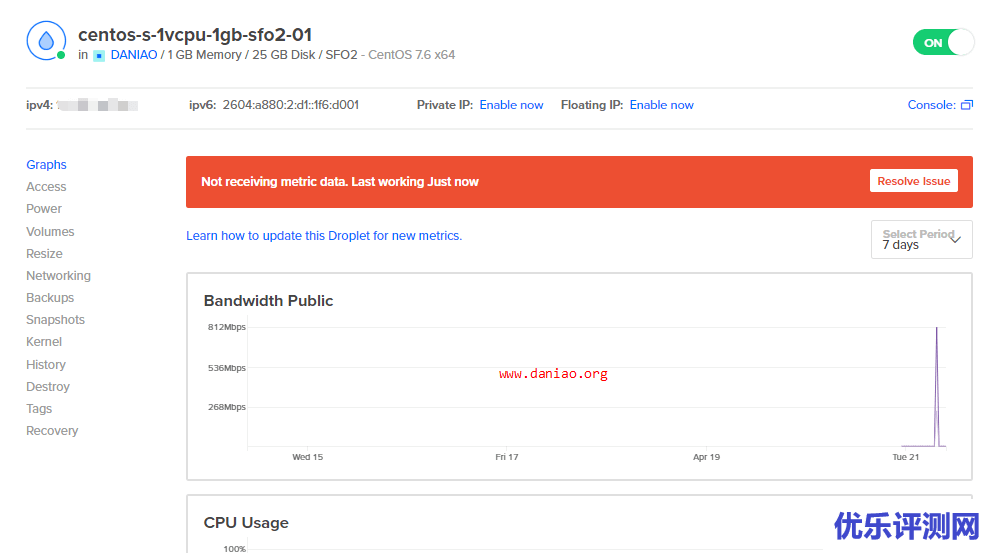This screenshot has width=993, height=553.
Task: Open the Volumes section
Action: click(50, 232)
